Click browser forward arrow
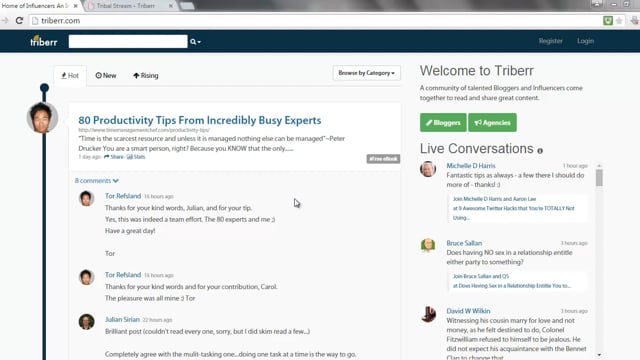 5,20
